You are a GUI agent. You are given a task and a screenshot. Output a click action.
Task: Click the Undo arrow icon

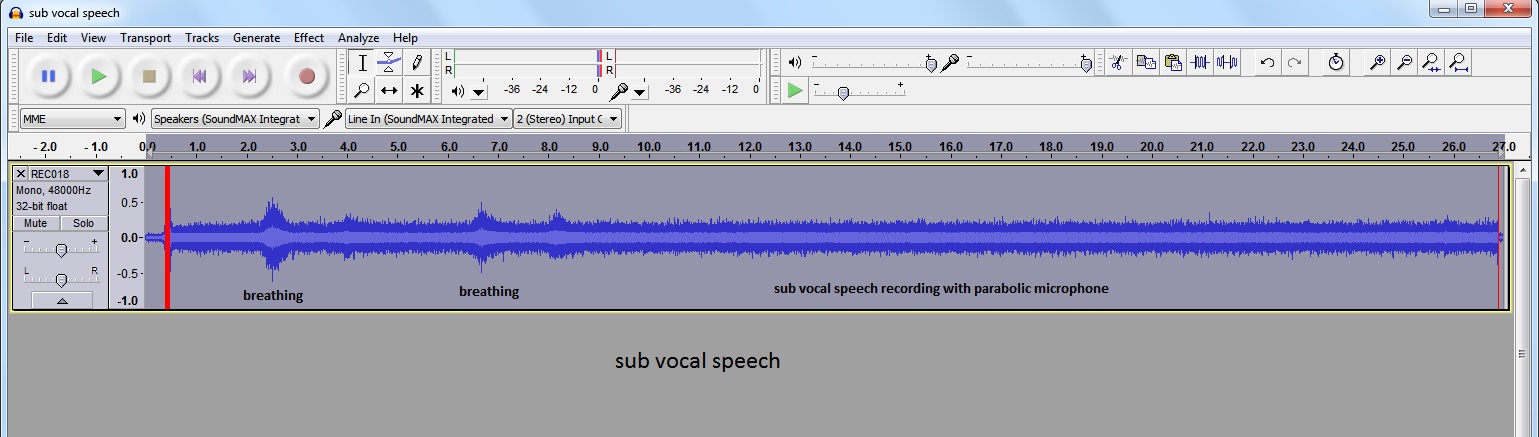[1267, 62]
